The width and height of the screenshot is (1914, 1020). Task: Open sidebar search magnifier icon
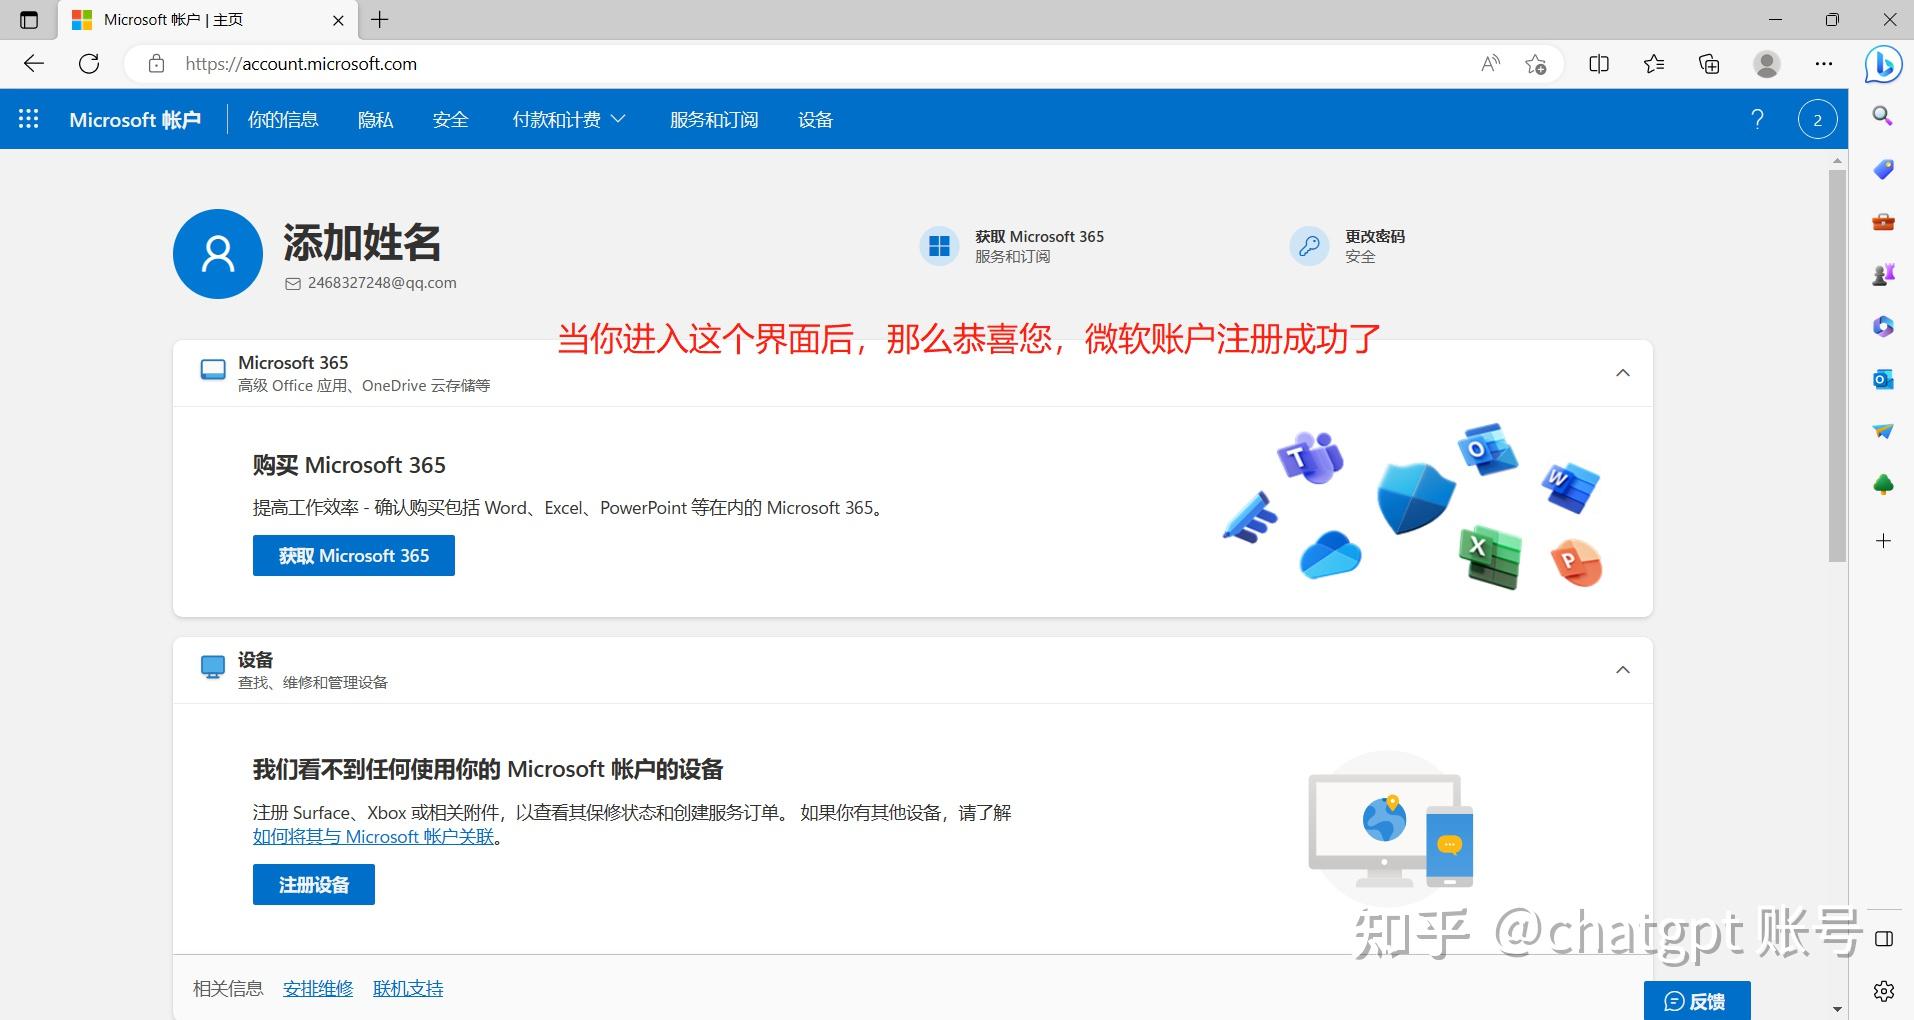point(1883,116)
